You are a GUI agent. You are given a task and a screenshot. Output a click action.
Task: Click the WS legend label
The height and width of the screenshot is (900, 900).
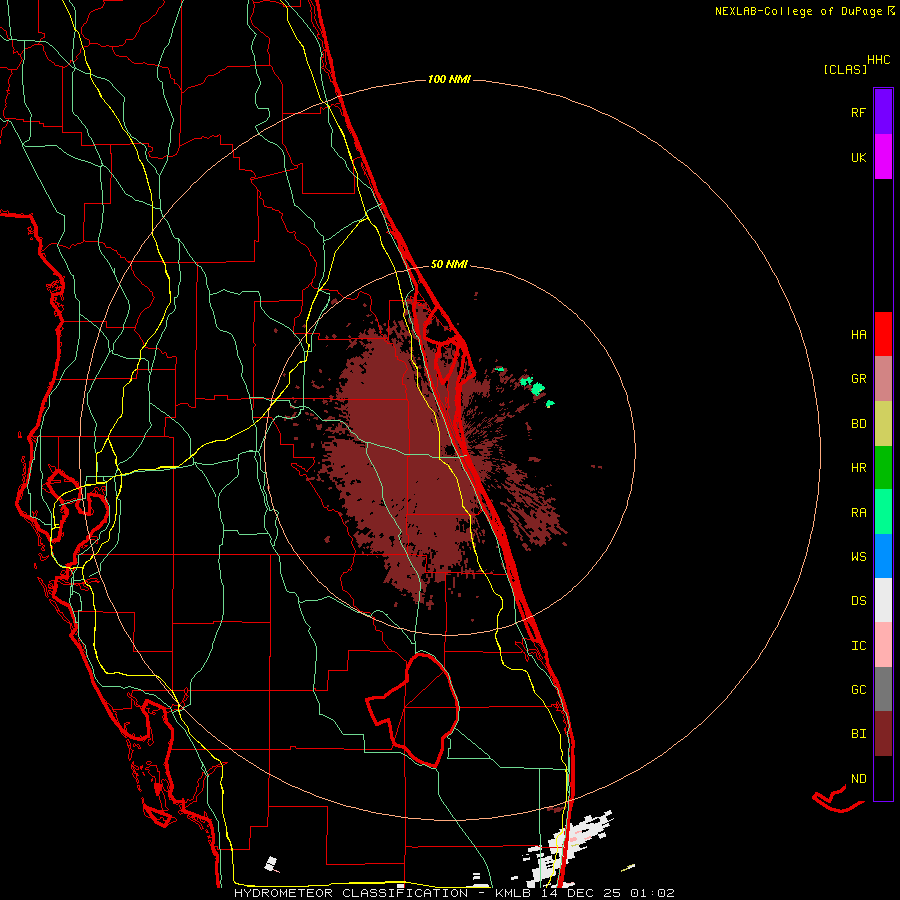coord(858,556)
